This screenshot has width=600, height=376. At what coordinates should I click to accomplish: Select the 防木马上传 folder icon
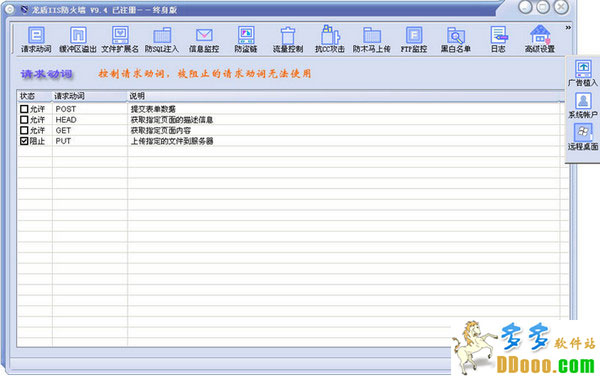tap(372, 39)
